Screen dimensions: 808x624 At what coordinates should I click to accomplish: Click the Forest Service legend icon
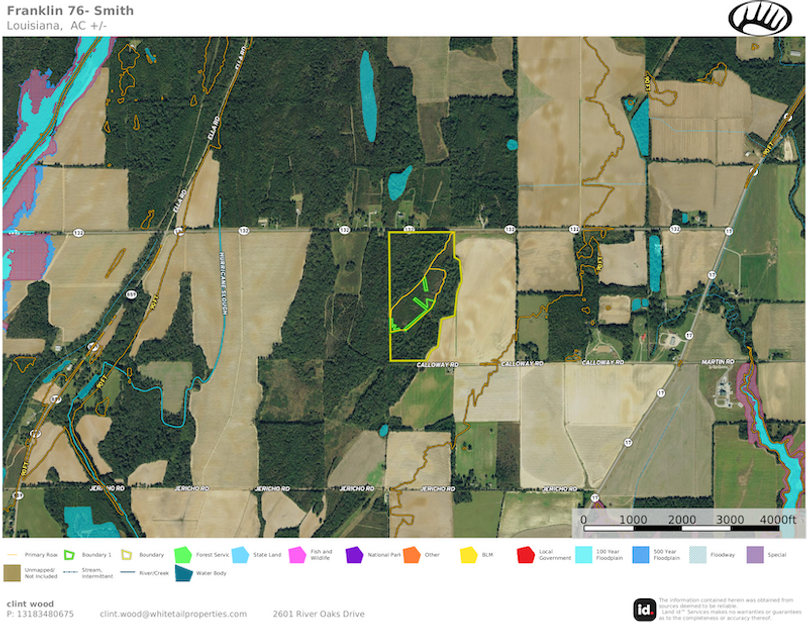point(183,553)
